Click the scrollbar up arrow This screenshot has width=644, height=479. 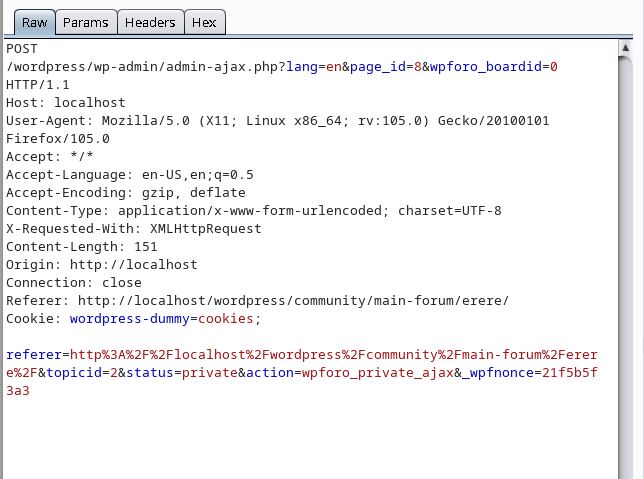coord(625,48)
